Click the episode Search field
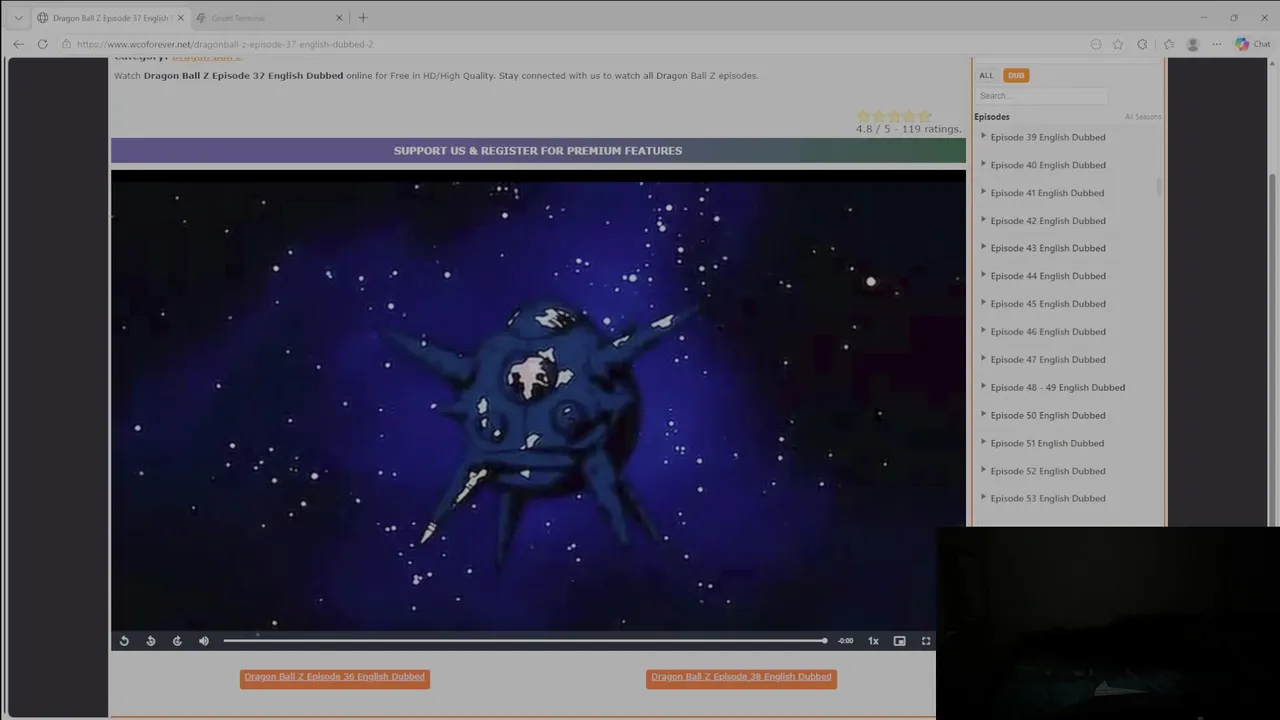This screenshot has height=720, width=1280. click(1041, 96)
